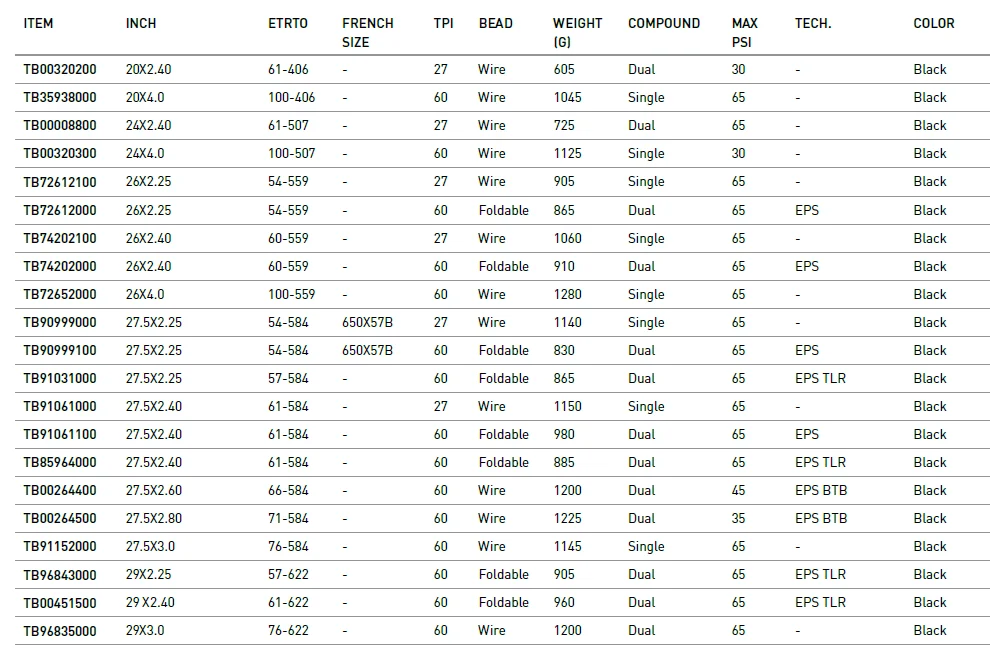Click the ITEM column header
Viewport: 990px width, 665px height.
coord(38,23)
